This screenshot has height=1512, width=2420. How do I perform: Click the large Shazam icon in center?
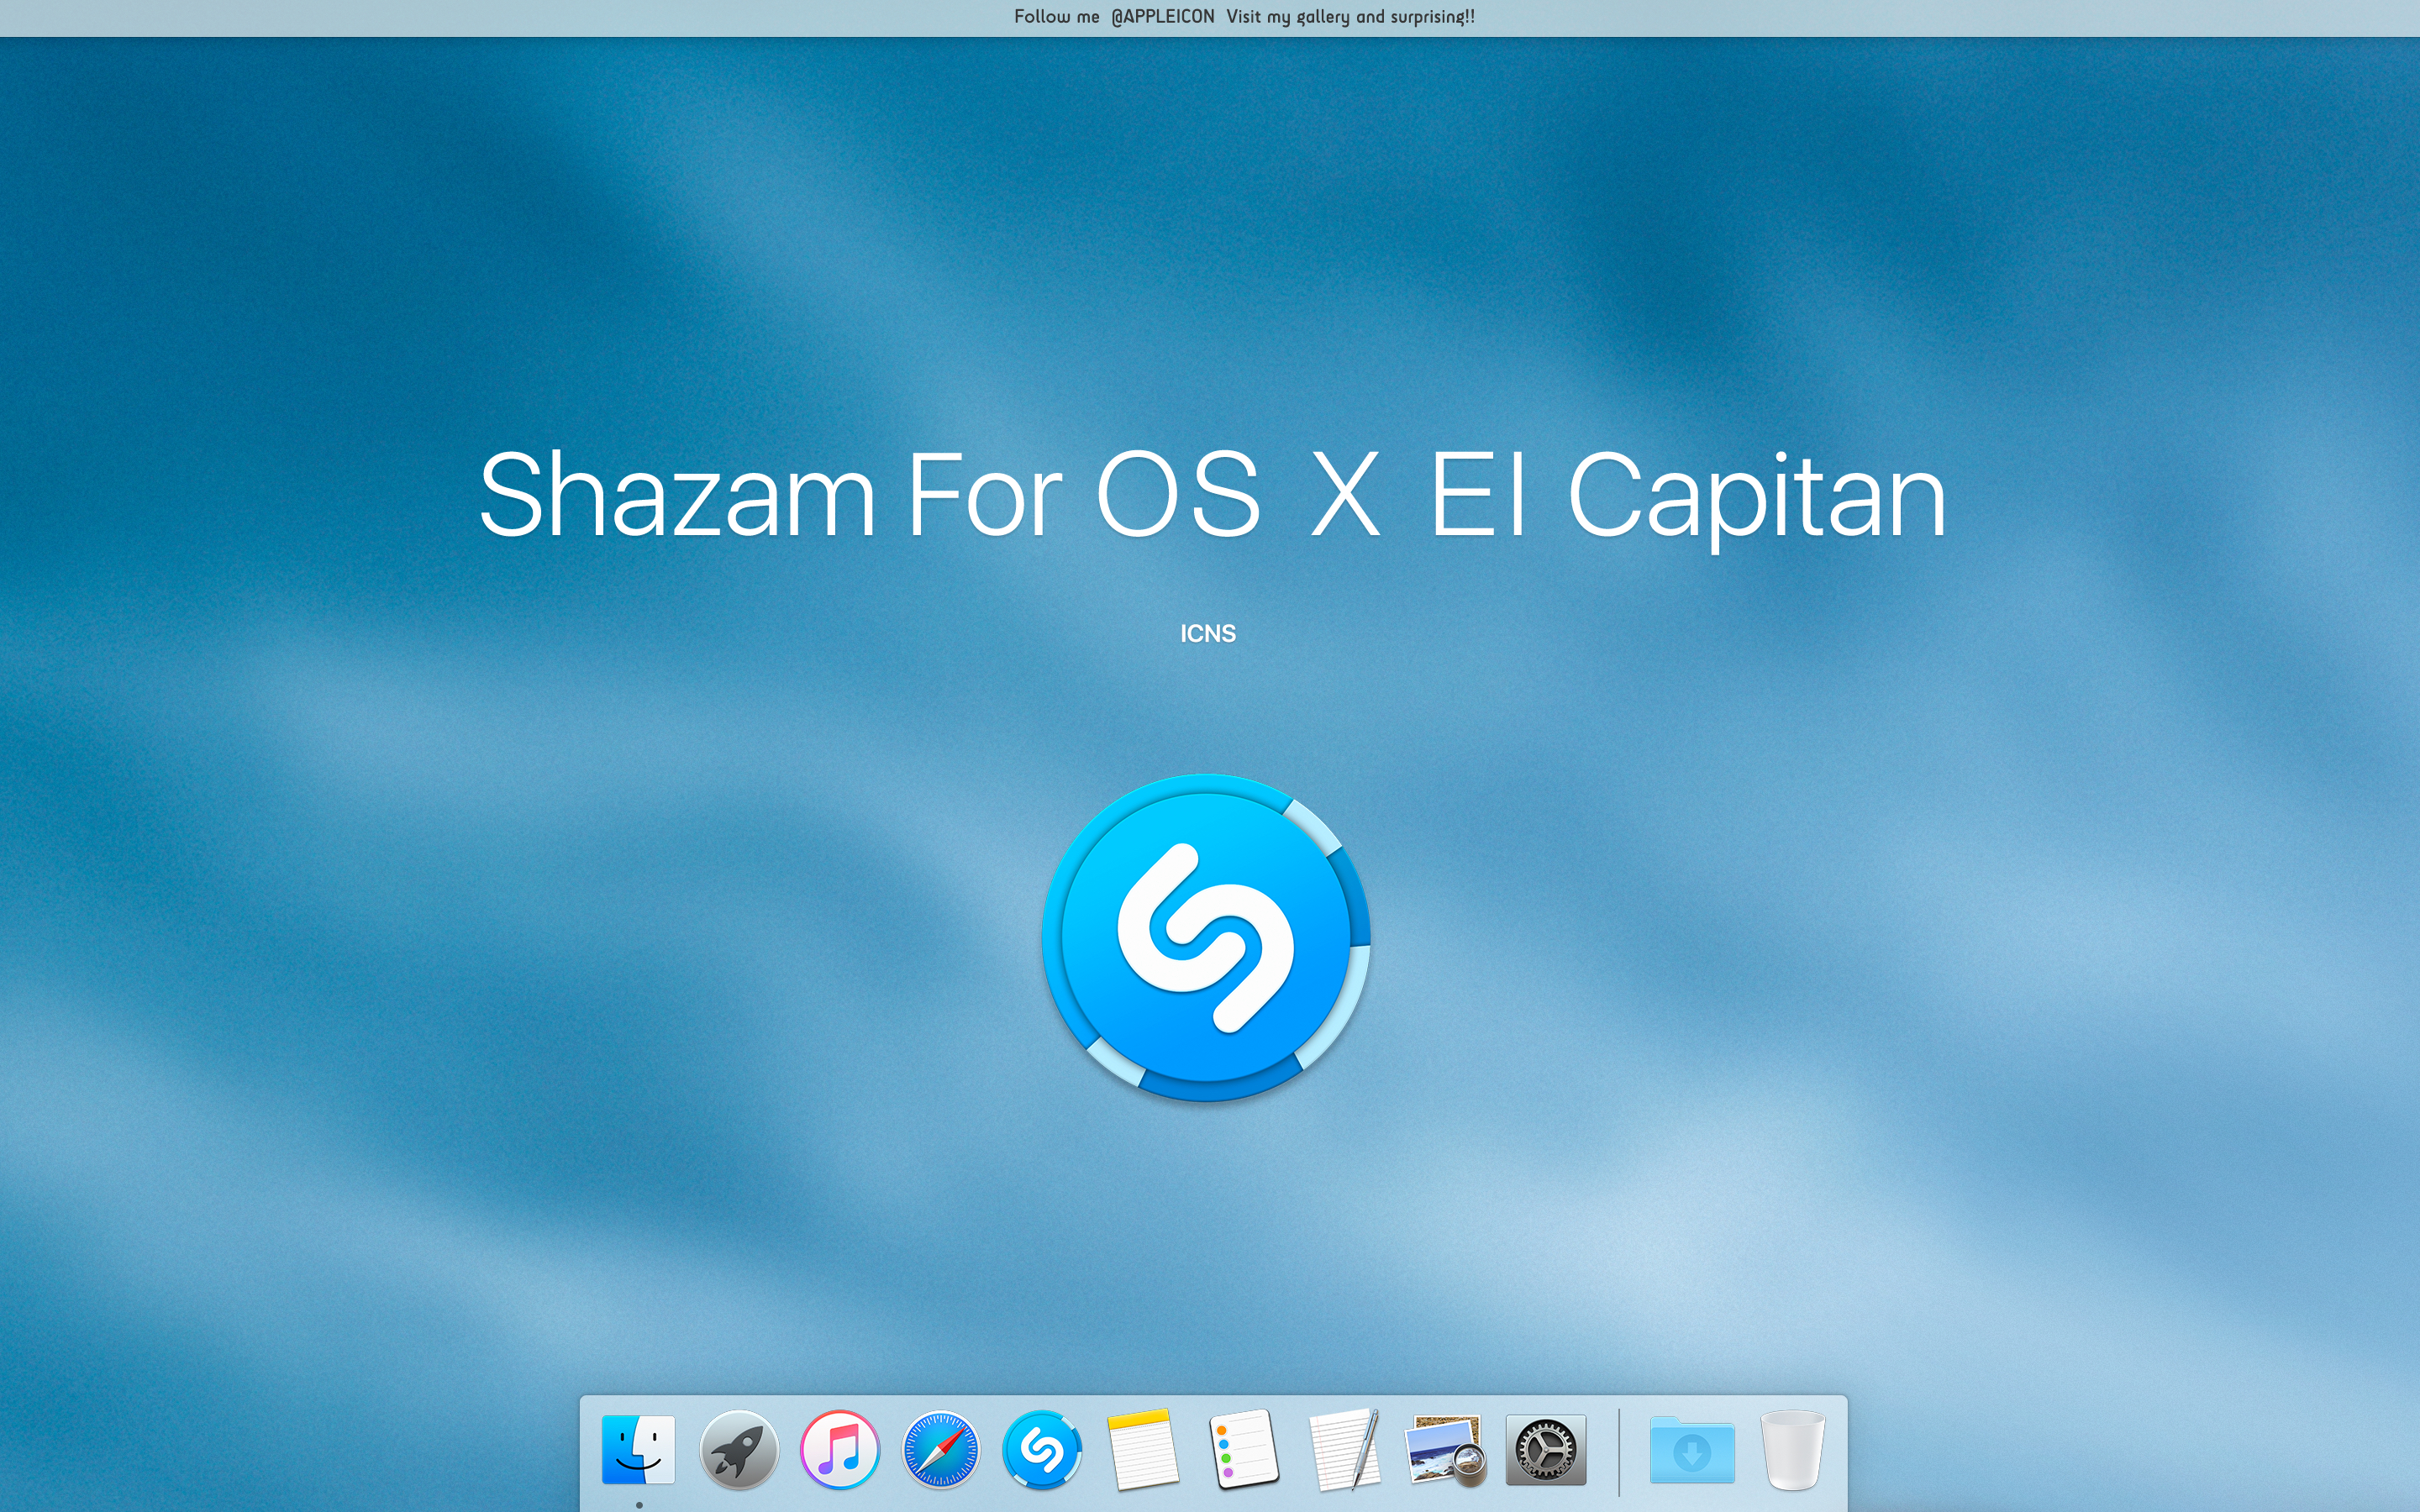coord(1206,938)
